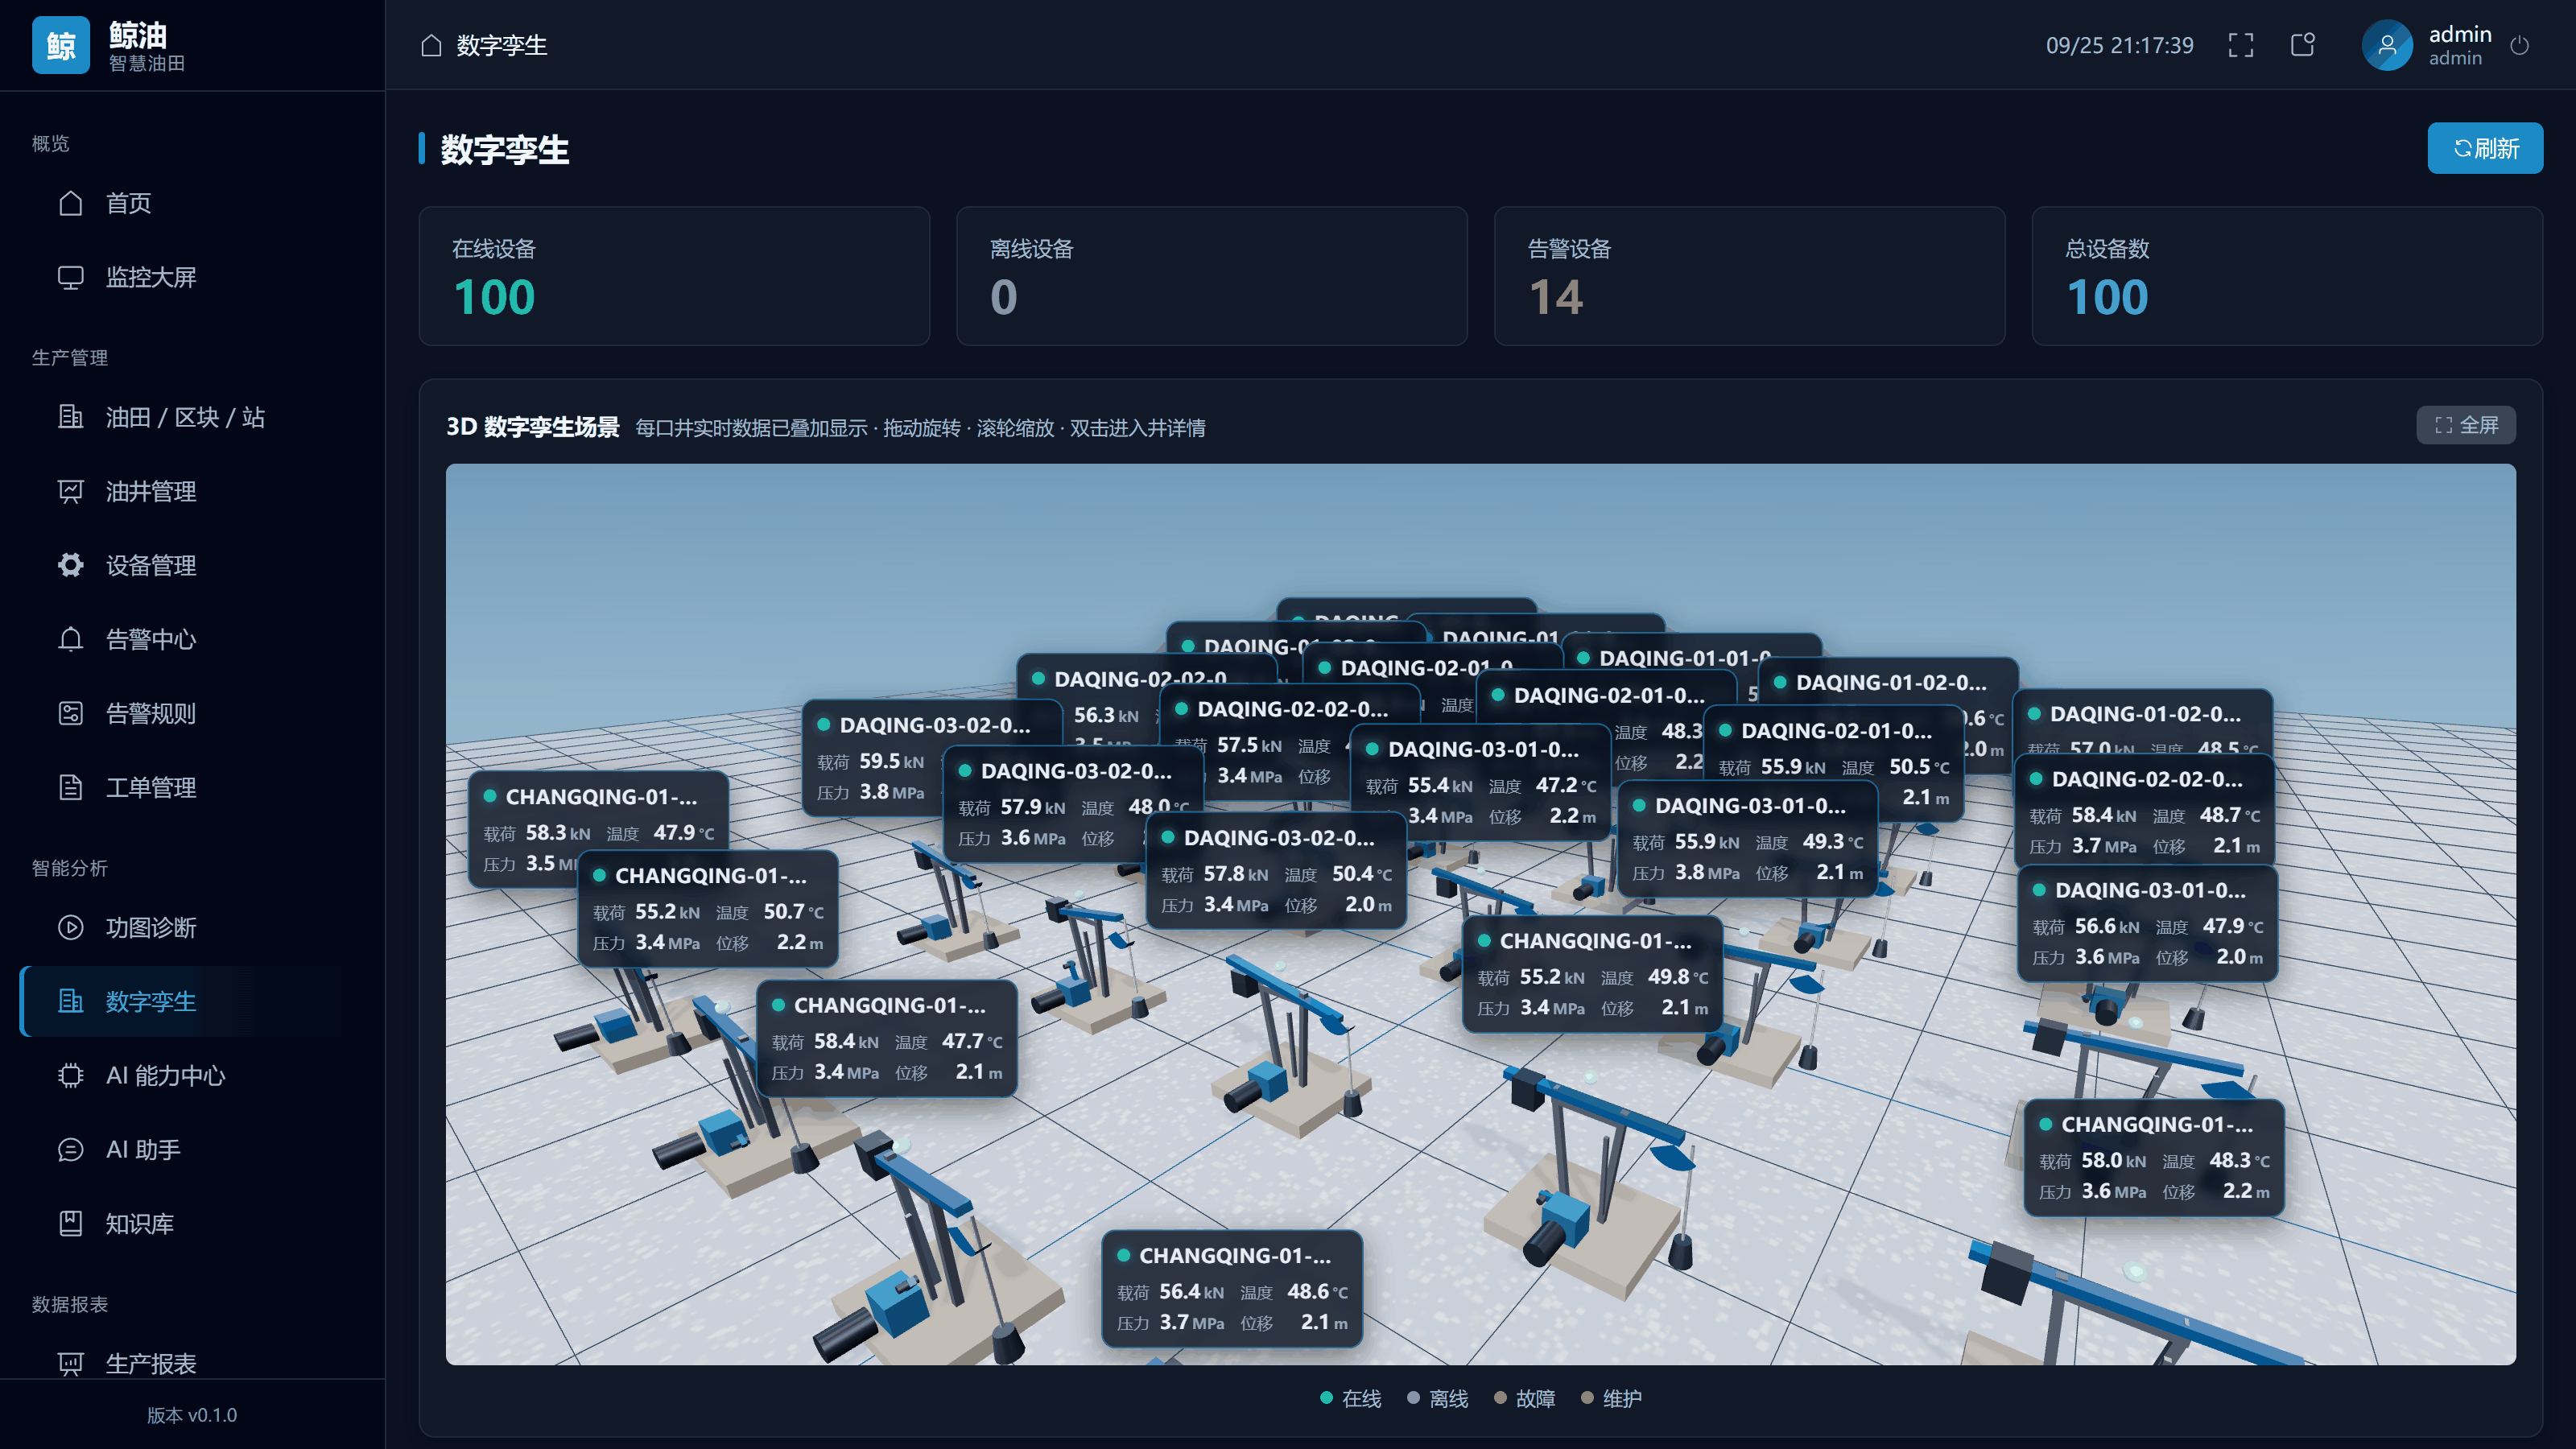The width and height of the screenshot is (2576, 1449).
Task: Click the 油井管理 chart icon
Action: tap(70, 491)
